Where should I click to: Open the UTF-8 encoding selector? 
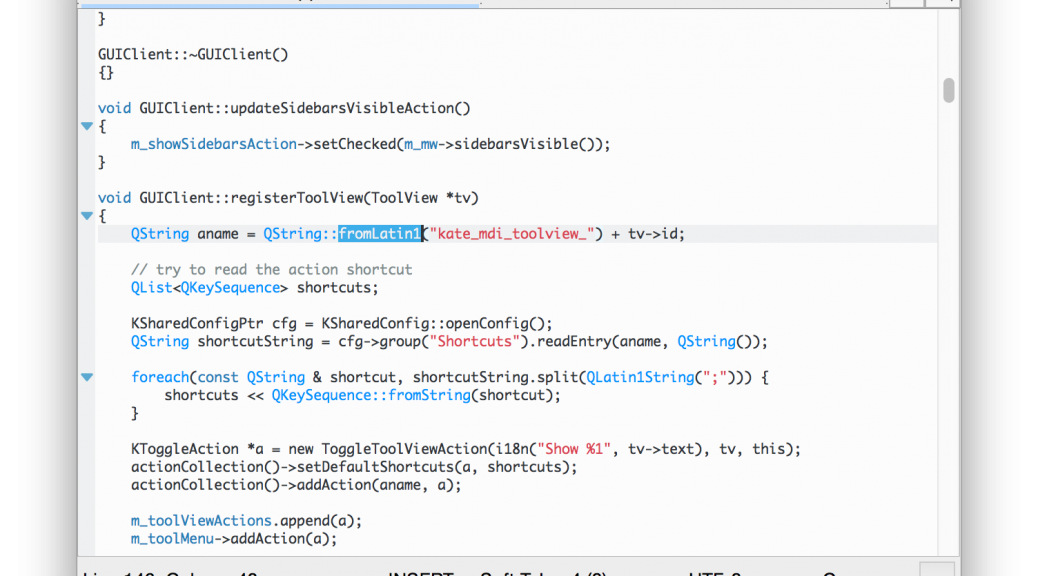click(x=720, y=573)
